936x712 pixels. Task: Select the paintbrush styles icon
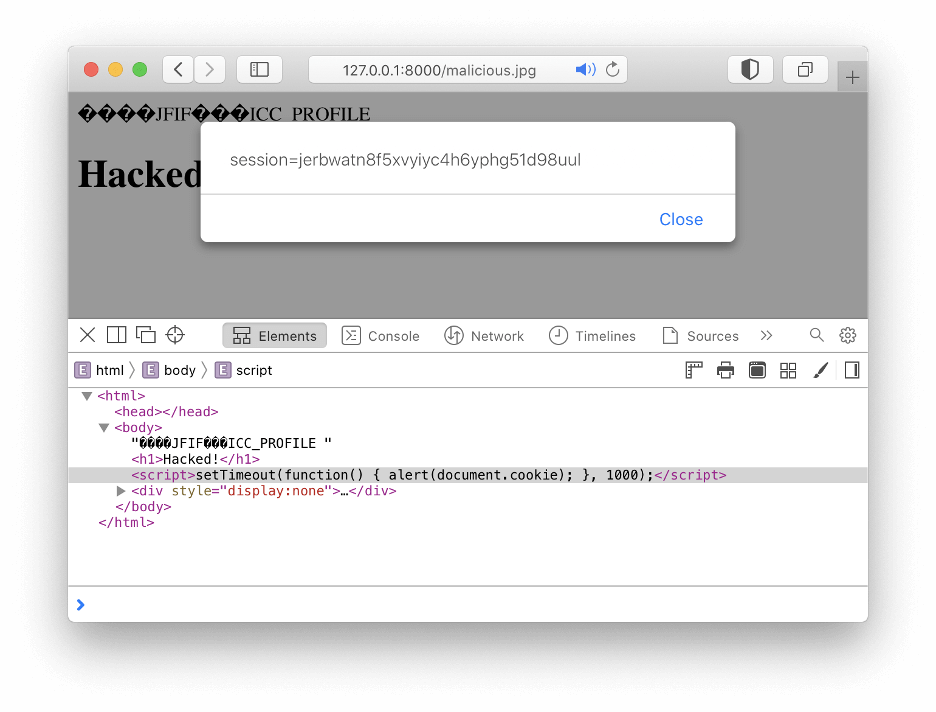tap(820, 369)
